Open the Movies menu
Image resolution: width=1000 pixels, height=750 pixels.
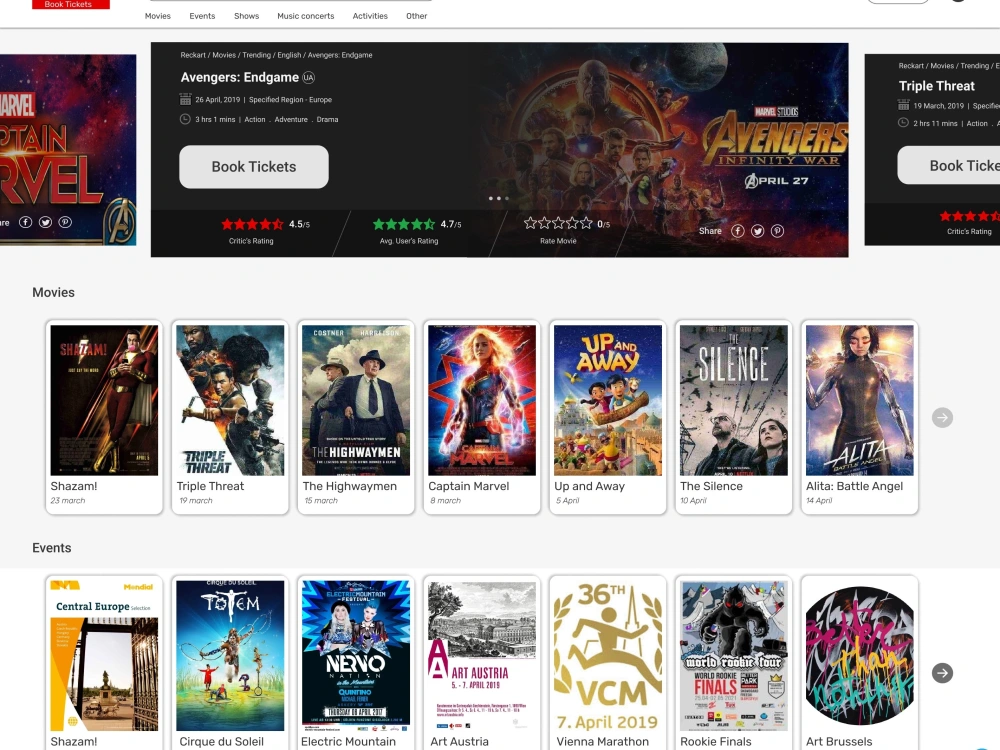pyautogui.click(x=158, y=16)
